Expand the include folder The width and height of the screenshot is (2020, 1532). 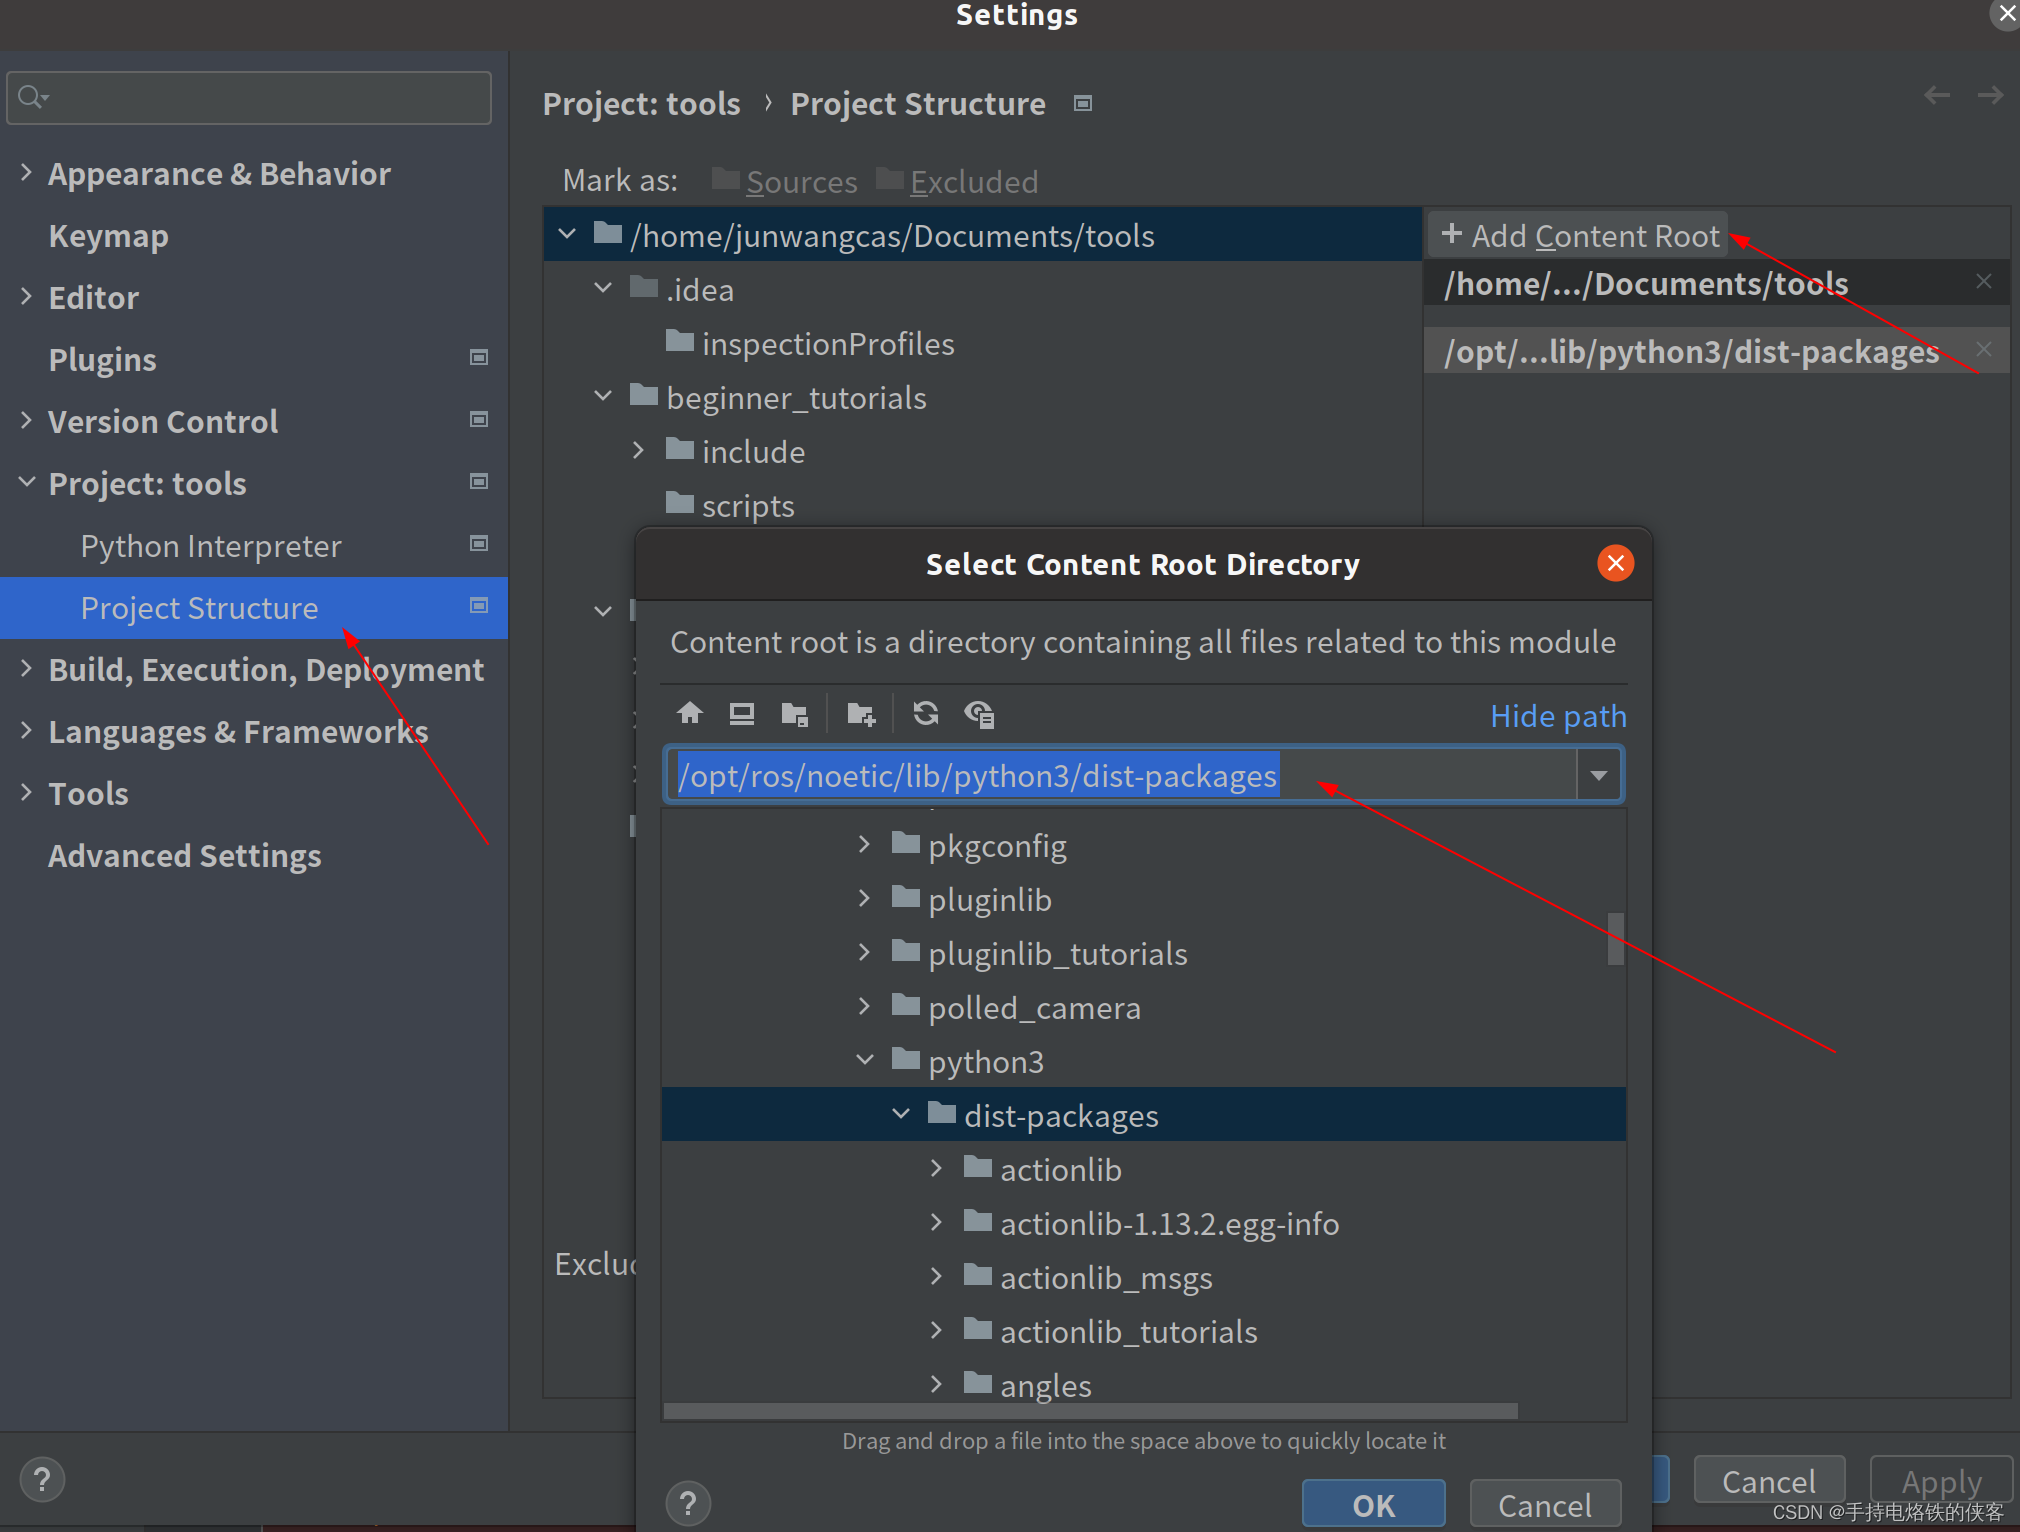640,450
